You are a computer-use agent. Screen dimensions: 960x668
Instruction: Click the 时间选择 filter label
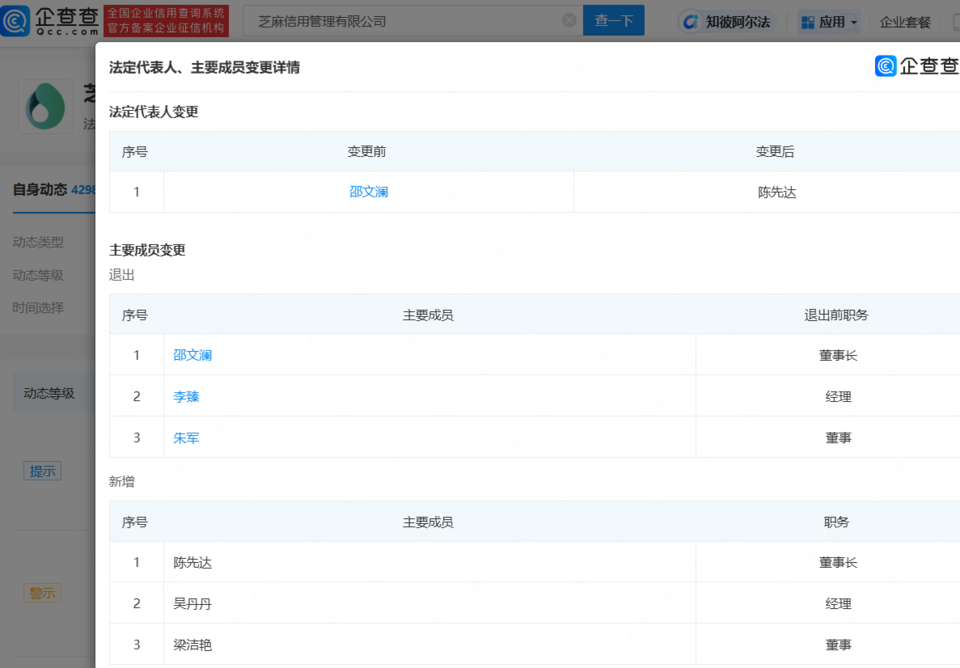(x=38, y=308)
